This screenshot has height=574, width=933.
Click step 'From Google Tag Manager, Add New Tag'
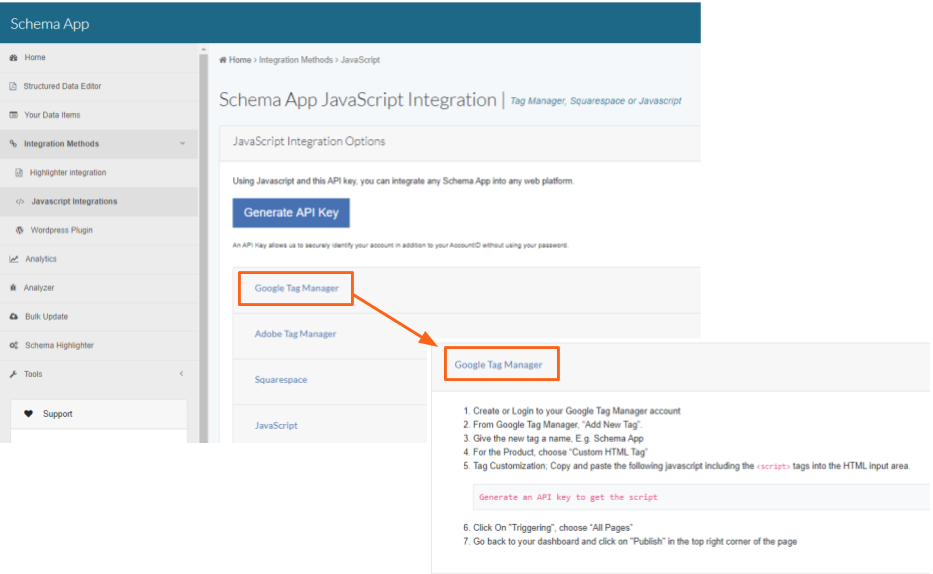click(x=558, y=425)
